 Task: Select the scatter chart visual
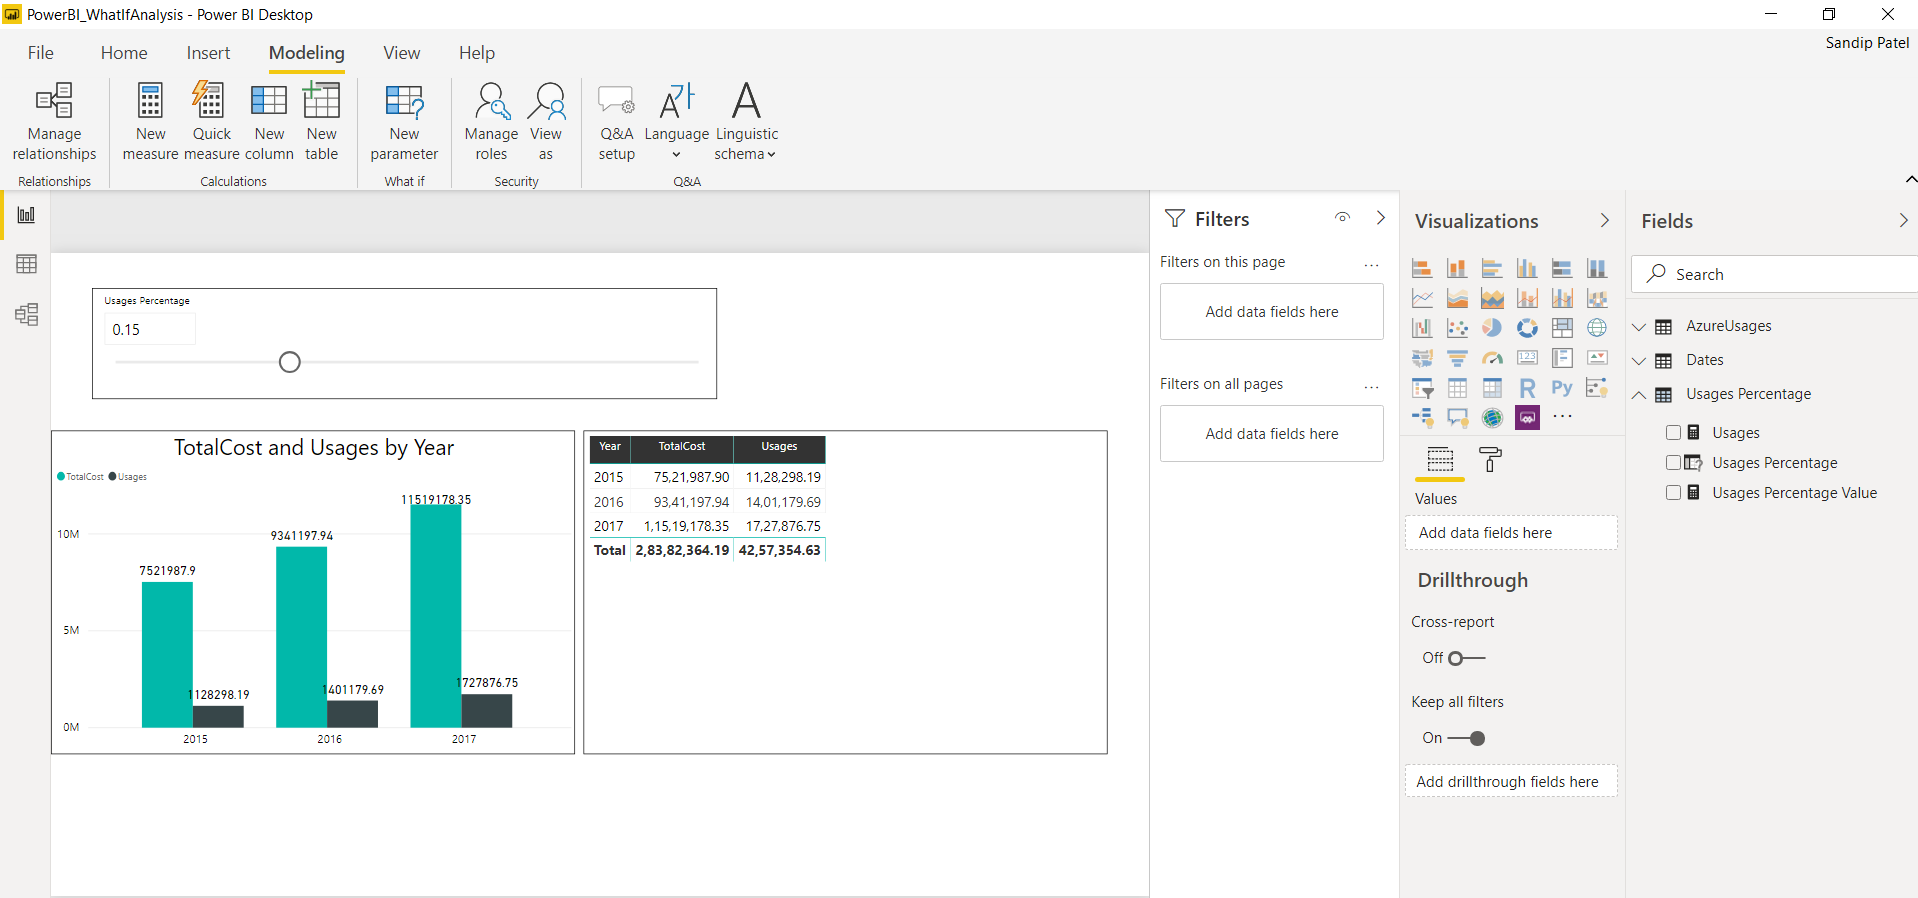coord(1457,328)
